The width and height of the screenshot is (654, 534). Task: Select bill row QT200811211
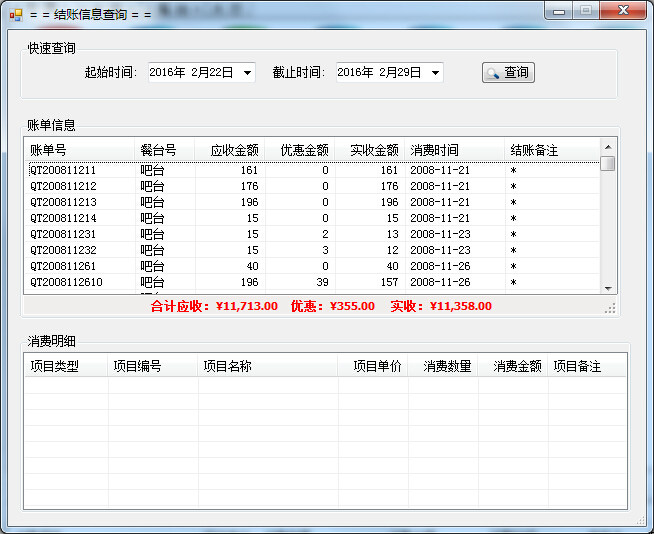pyautogui.click(x=312, y=170)
